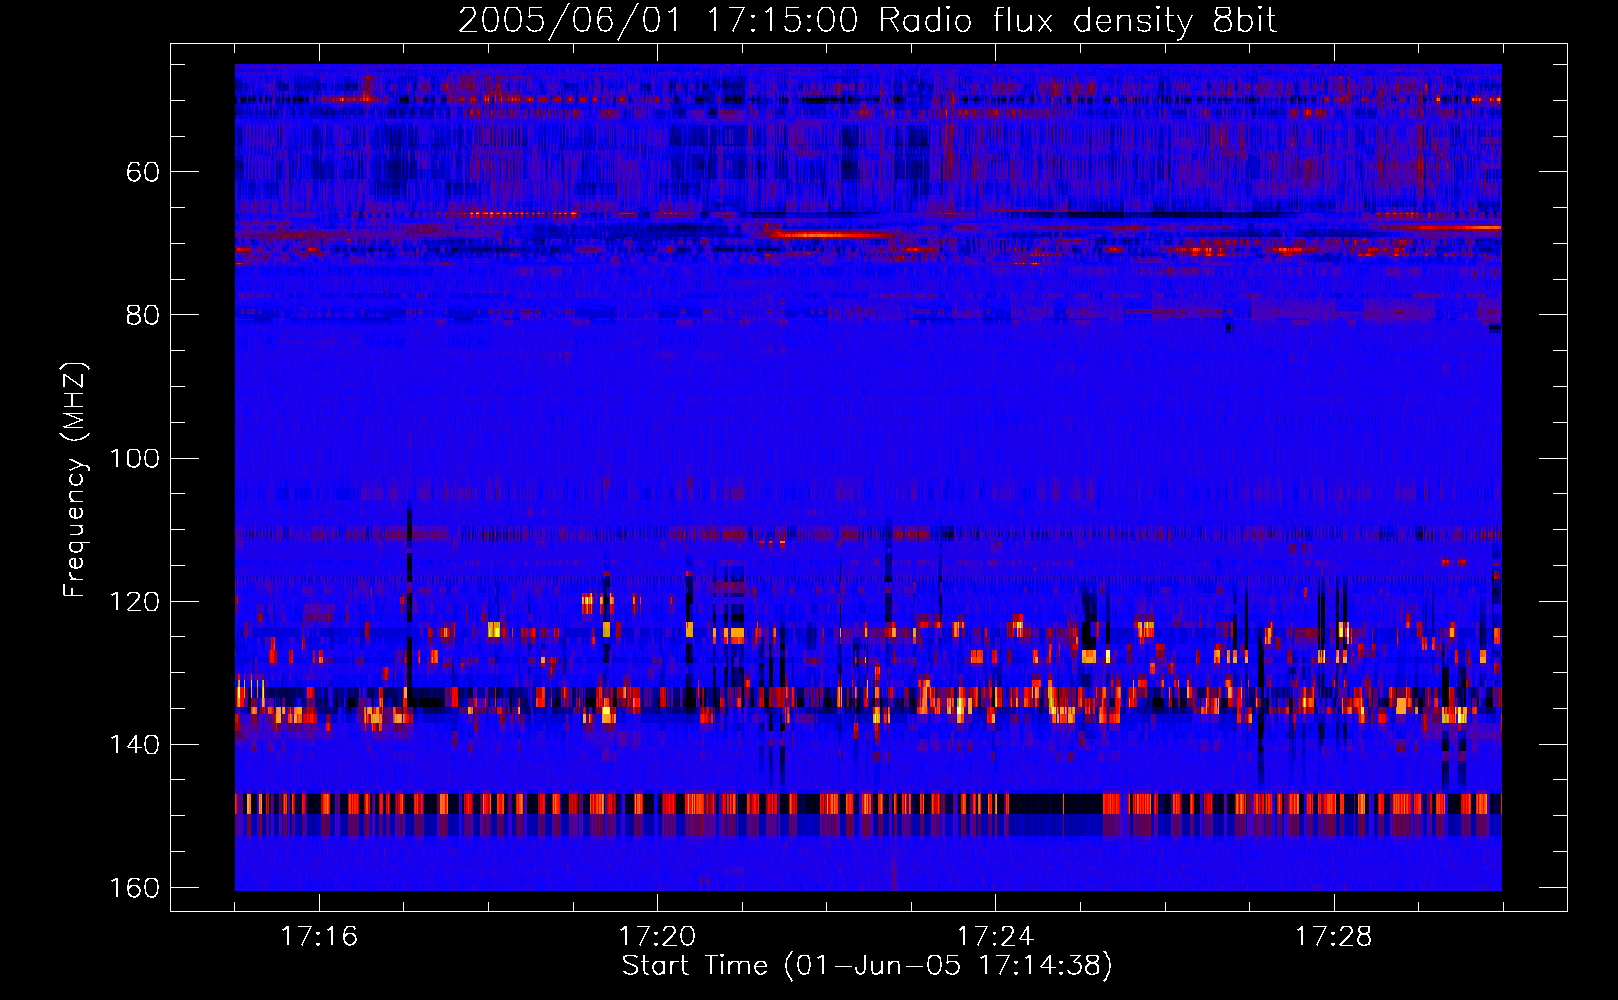Click the 'Frequency (MHZ)' axis label
The height and width of the screenshot is (1000, 1618).
coord(75,480)
